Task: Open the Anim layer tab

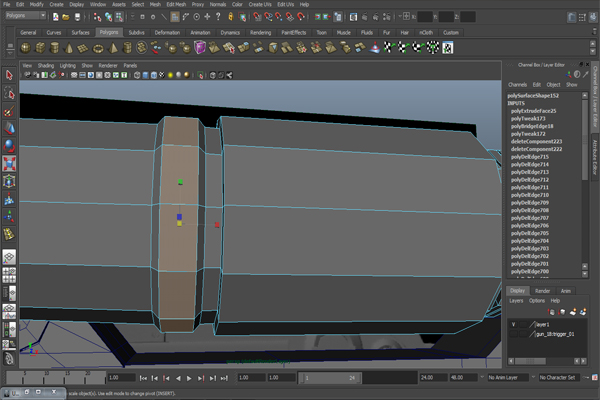Action: tap(566, 291)
